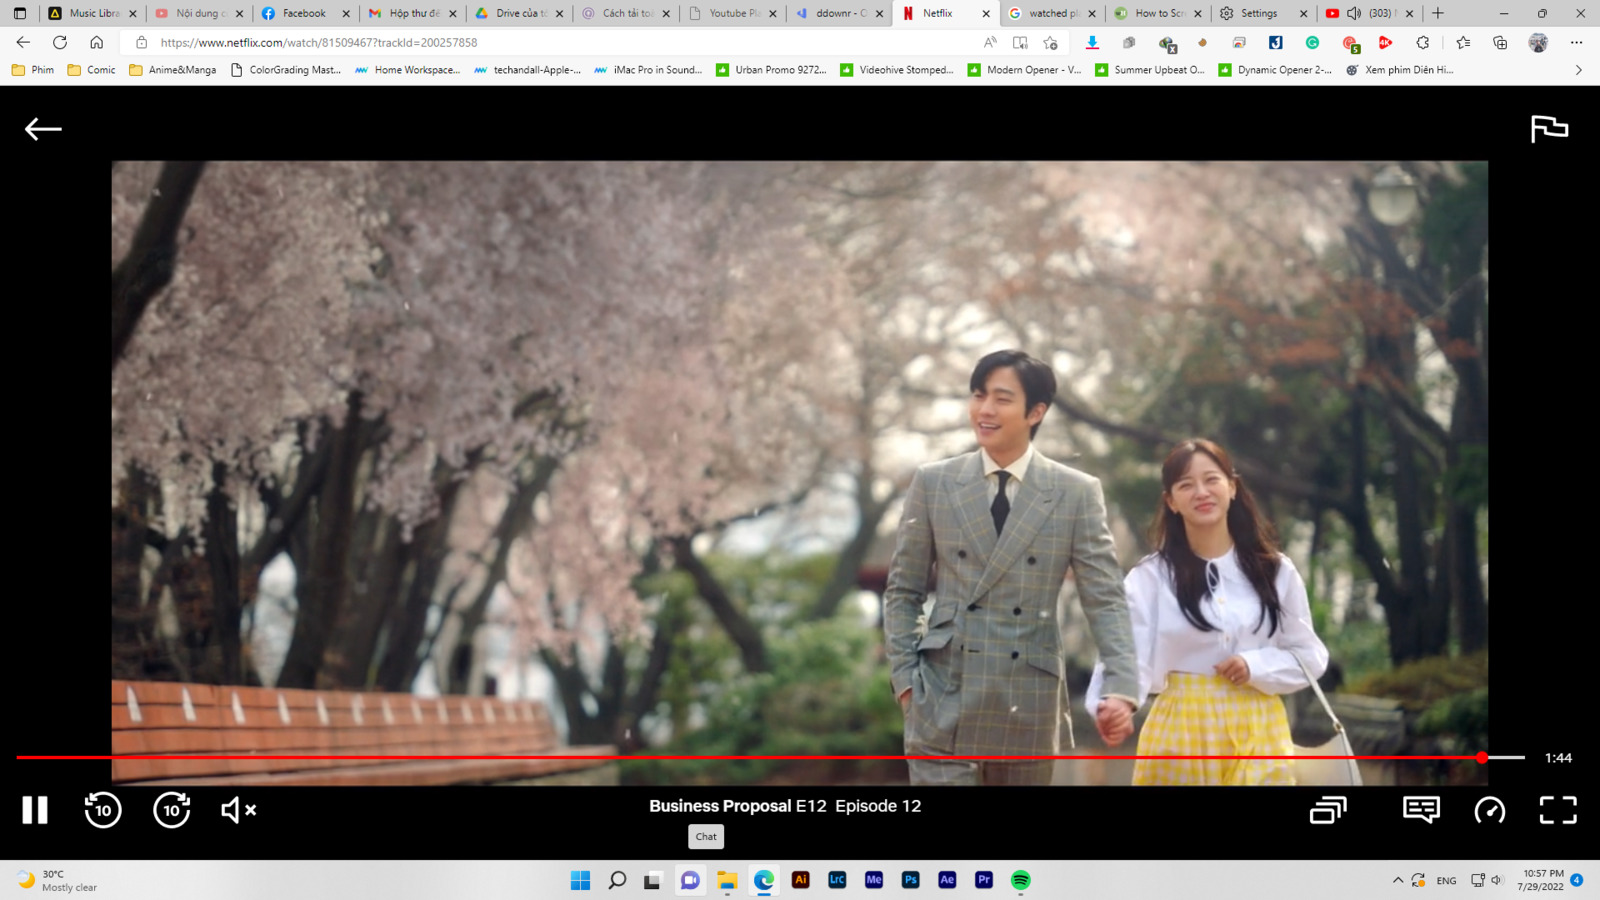Show hidden system tray icons
The image size is (1600, 900).
pos(1398,880)
